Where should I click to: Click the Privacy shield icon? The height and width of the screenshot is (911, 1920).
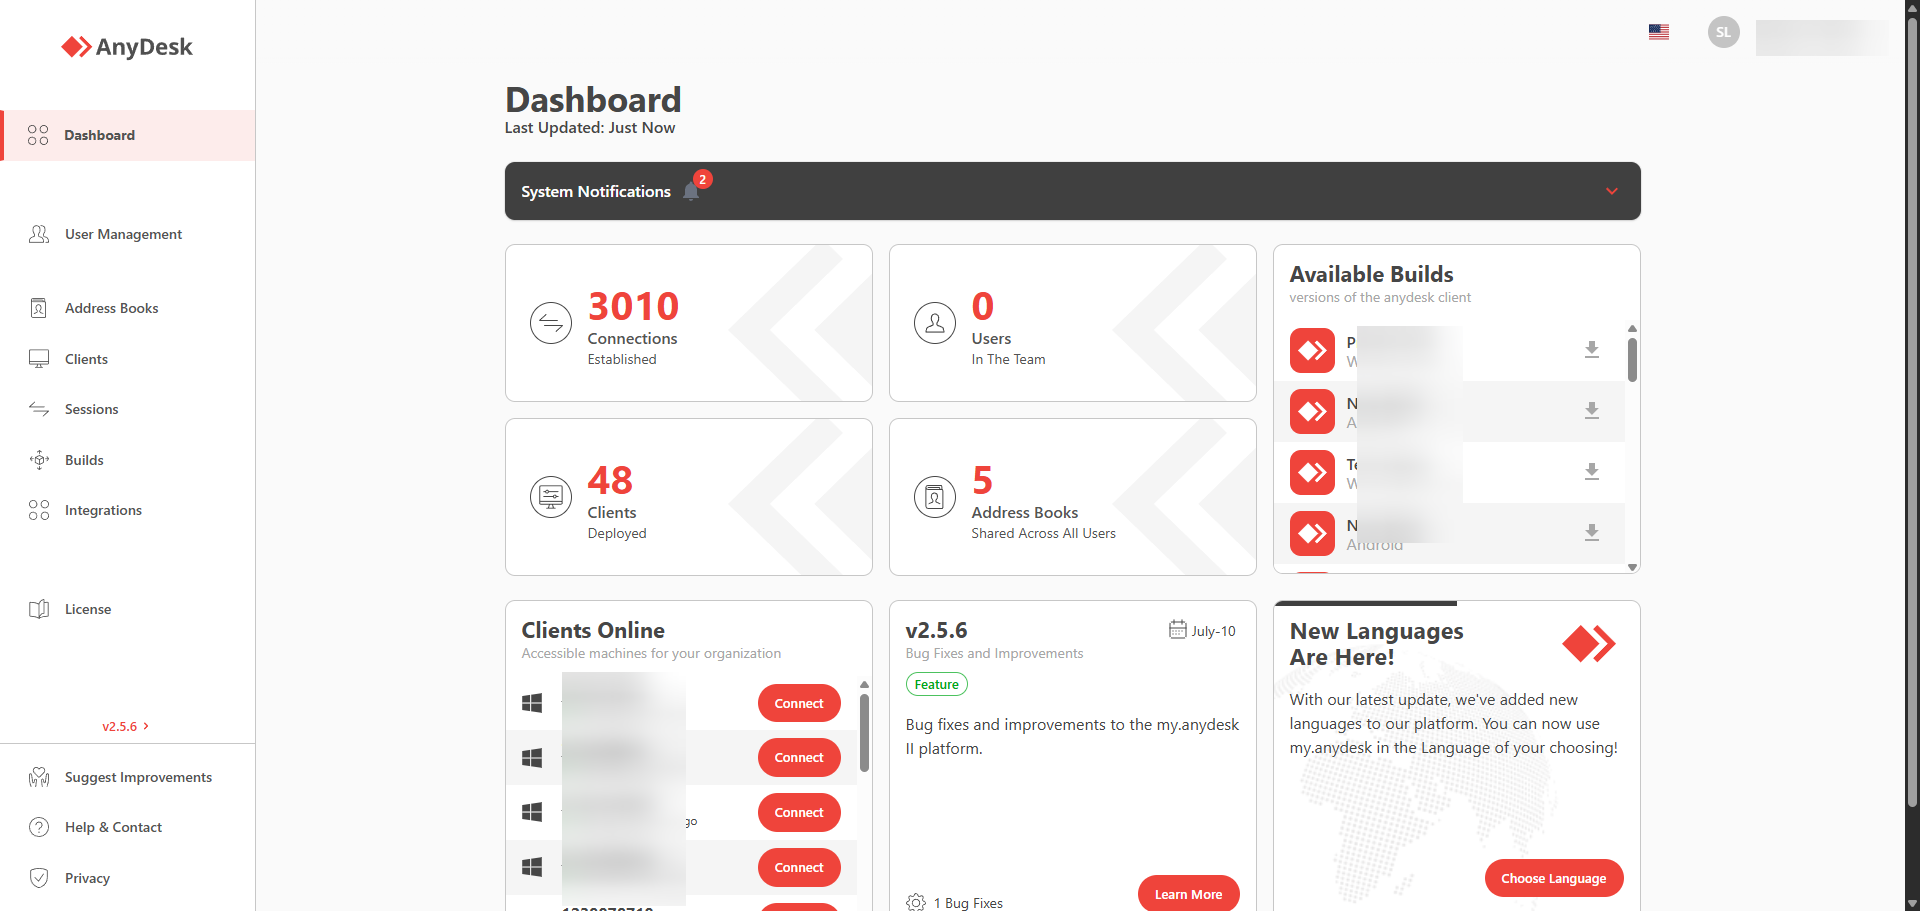(39, 878)
